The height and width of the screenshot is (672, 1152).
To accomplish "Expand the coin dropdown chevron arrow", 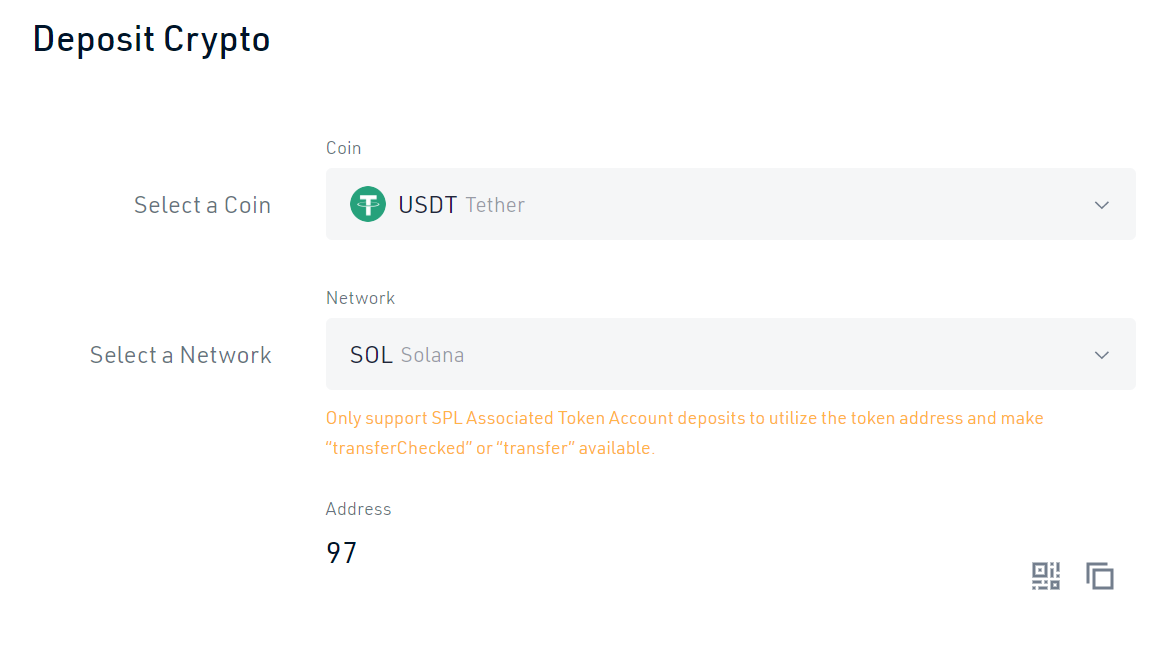I will coord(1102,205).
